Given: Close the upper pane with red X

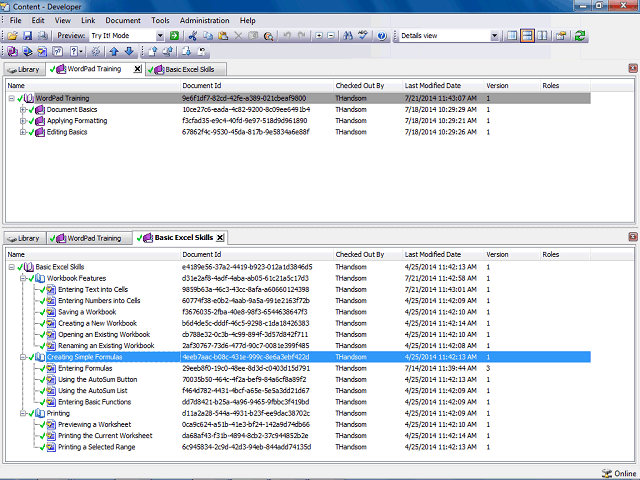Looking at the screenshot, I should (633, 68).
